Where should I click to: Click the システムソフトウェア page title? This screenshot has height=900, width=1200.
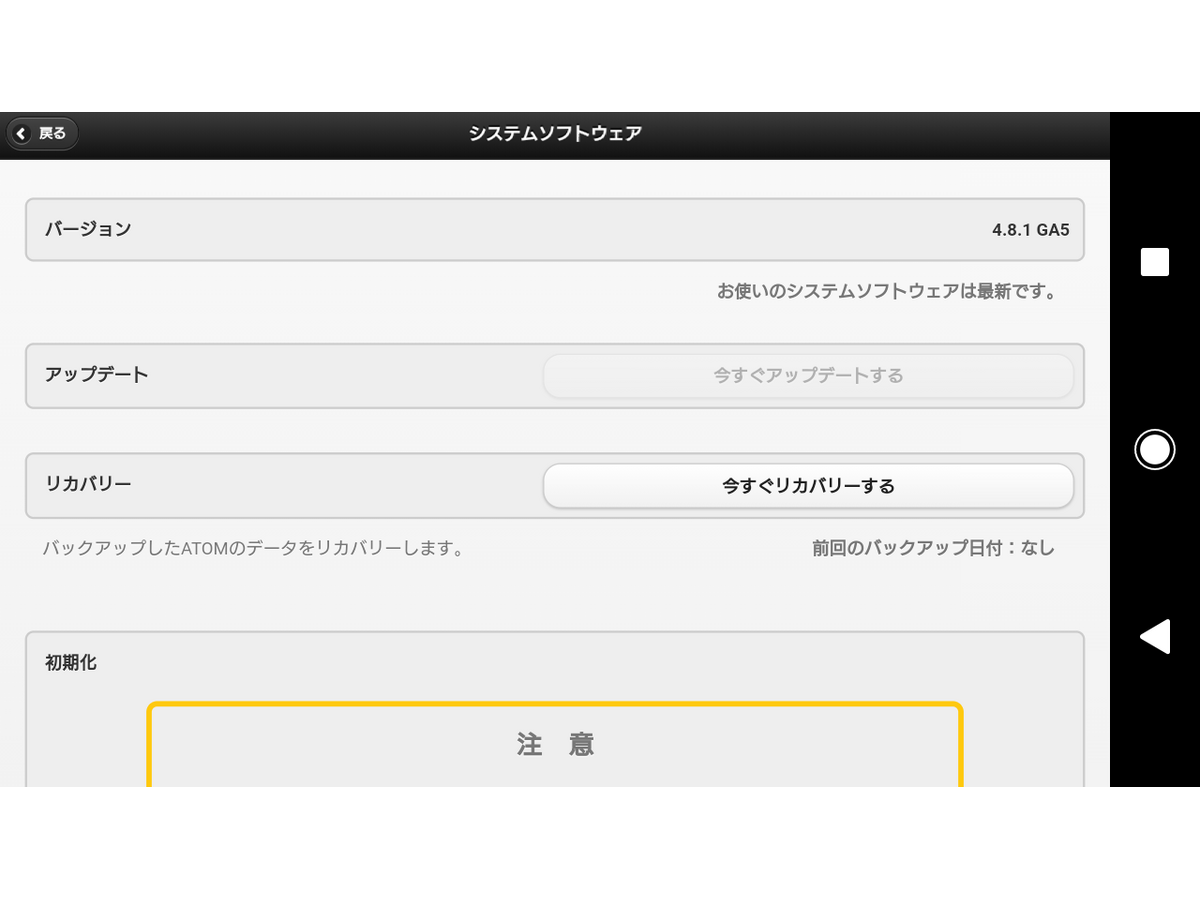tap(555, 133)
